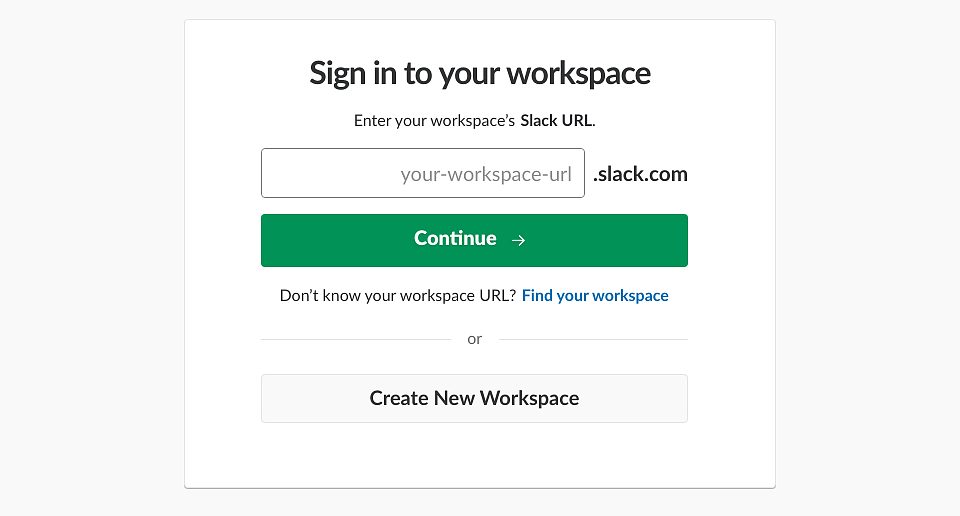Click the gray page background right of the card
The image size is (960, 516).
(x=868, y=258)
